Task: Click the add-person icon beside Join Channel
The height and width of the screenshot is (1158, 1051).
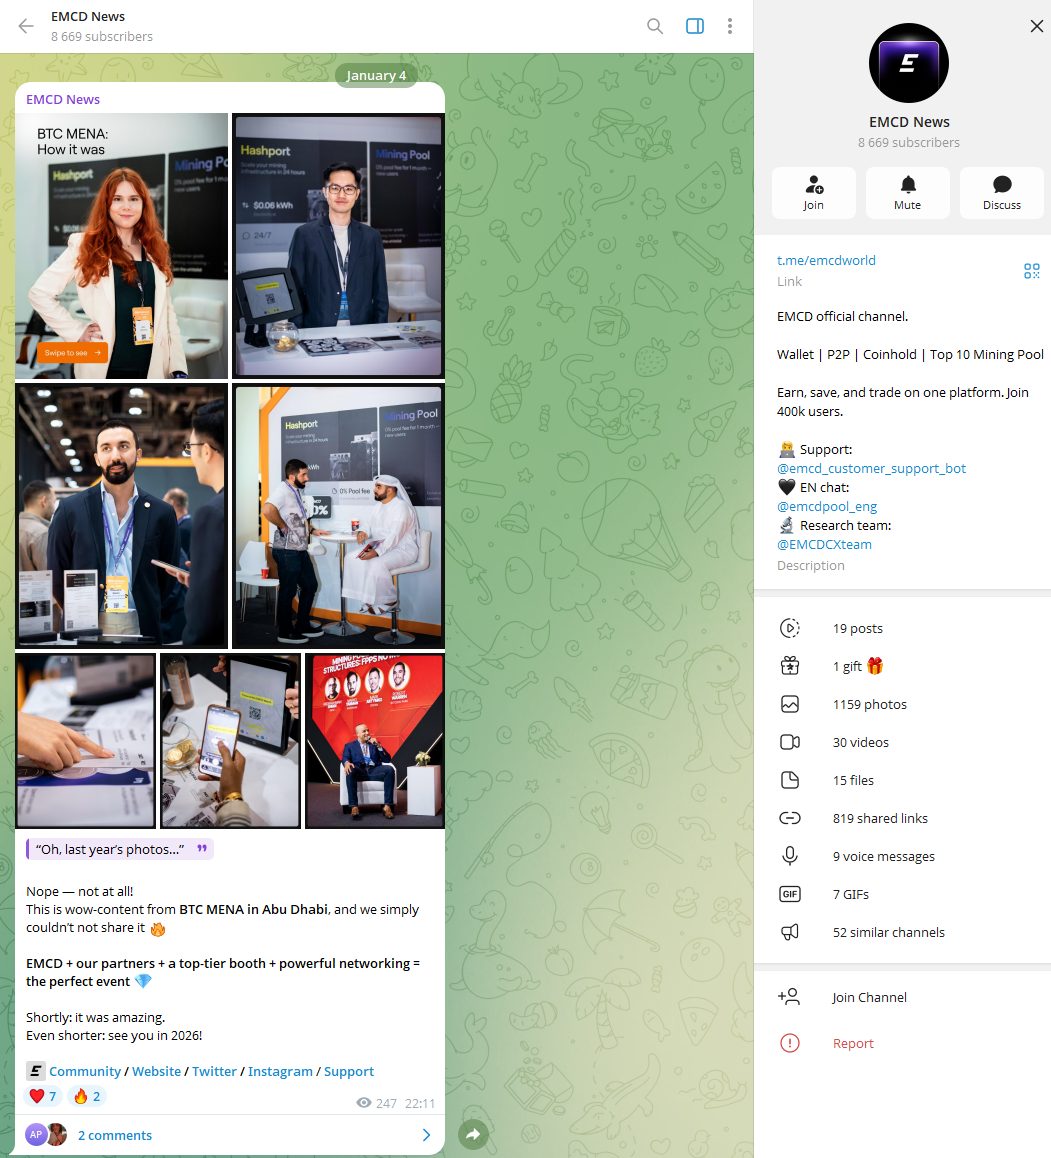Action: pos(789,997)
